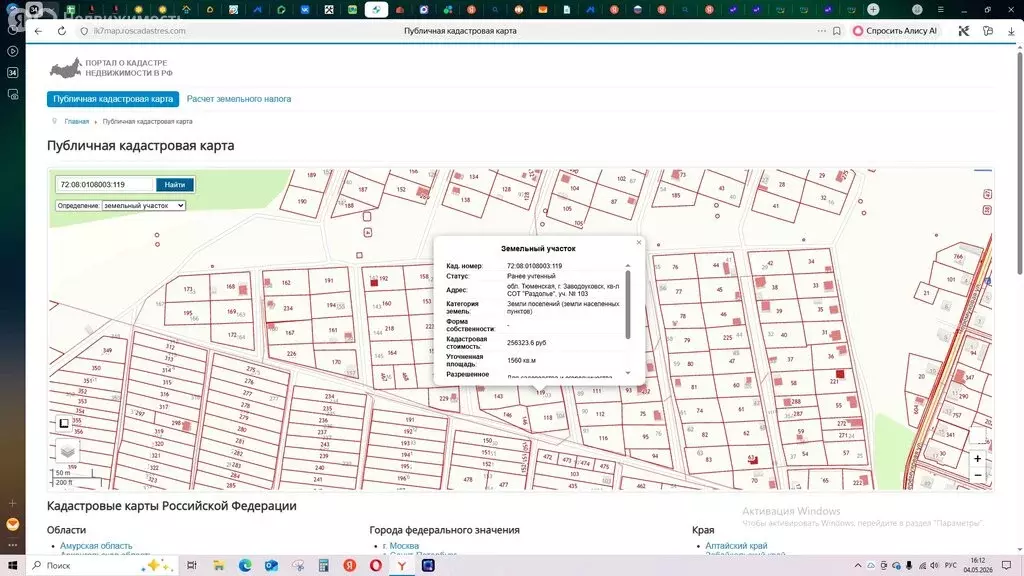Open the volume control in tray
This screenshot has height=576, width=1024.
pyautogui.click(x=934, y=566)
